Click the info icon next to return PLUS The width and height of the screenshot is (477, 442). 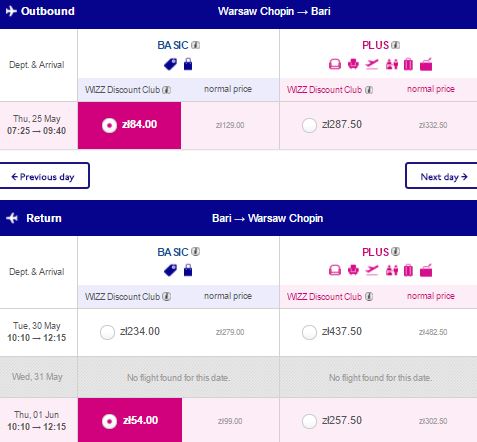click(x=395, y=252)
